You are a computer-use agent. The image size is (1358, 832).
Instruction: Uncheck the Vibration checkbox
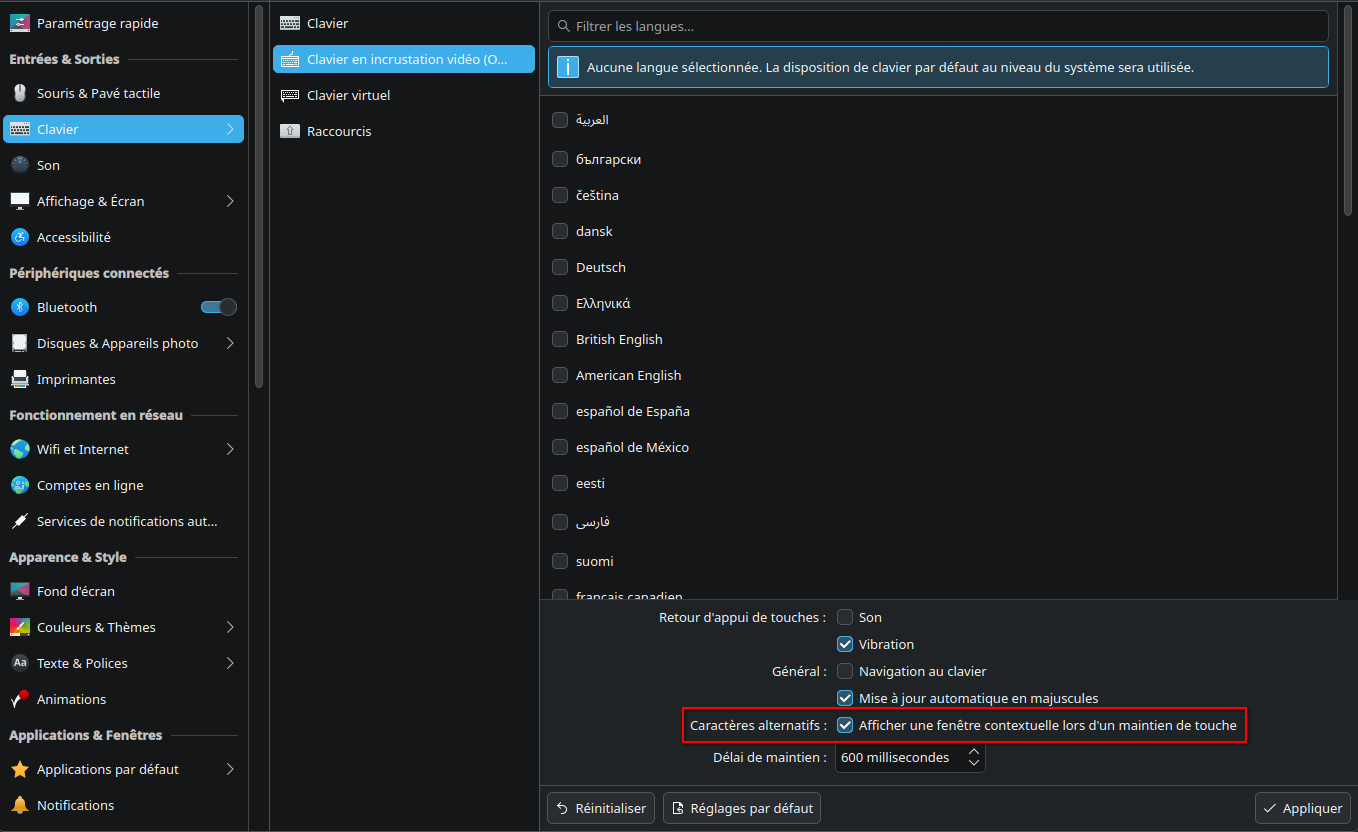845,644
